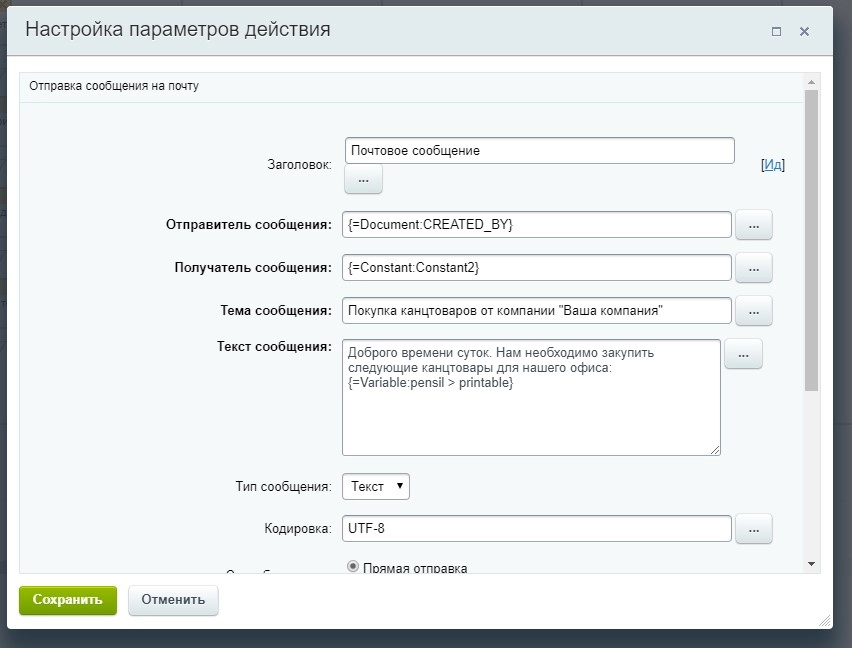Select the Кодировка input field
Screen dimensions: 852x648
click(537, 528)
